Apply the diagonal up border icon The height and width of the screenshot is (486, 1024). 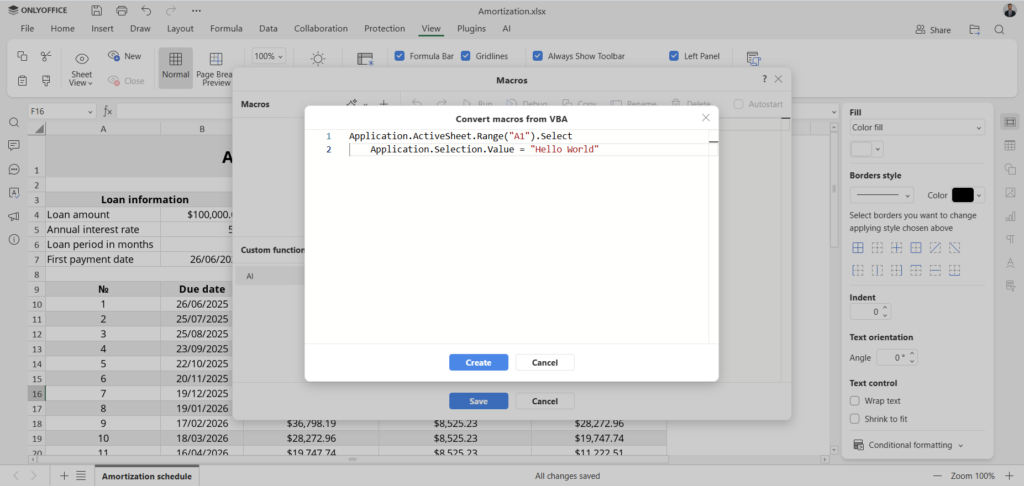pyautogui.click(x=935, y=248)
